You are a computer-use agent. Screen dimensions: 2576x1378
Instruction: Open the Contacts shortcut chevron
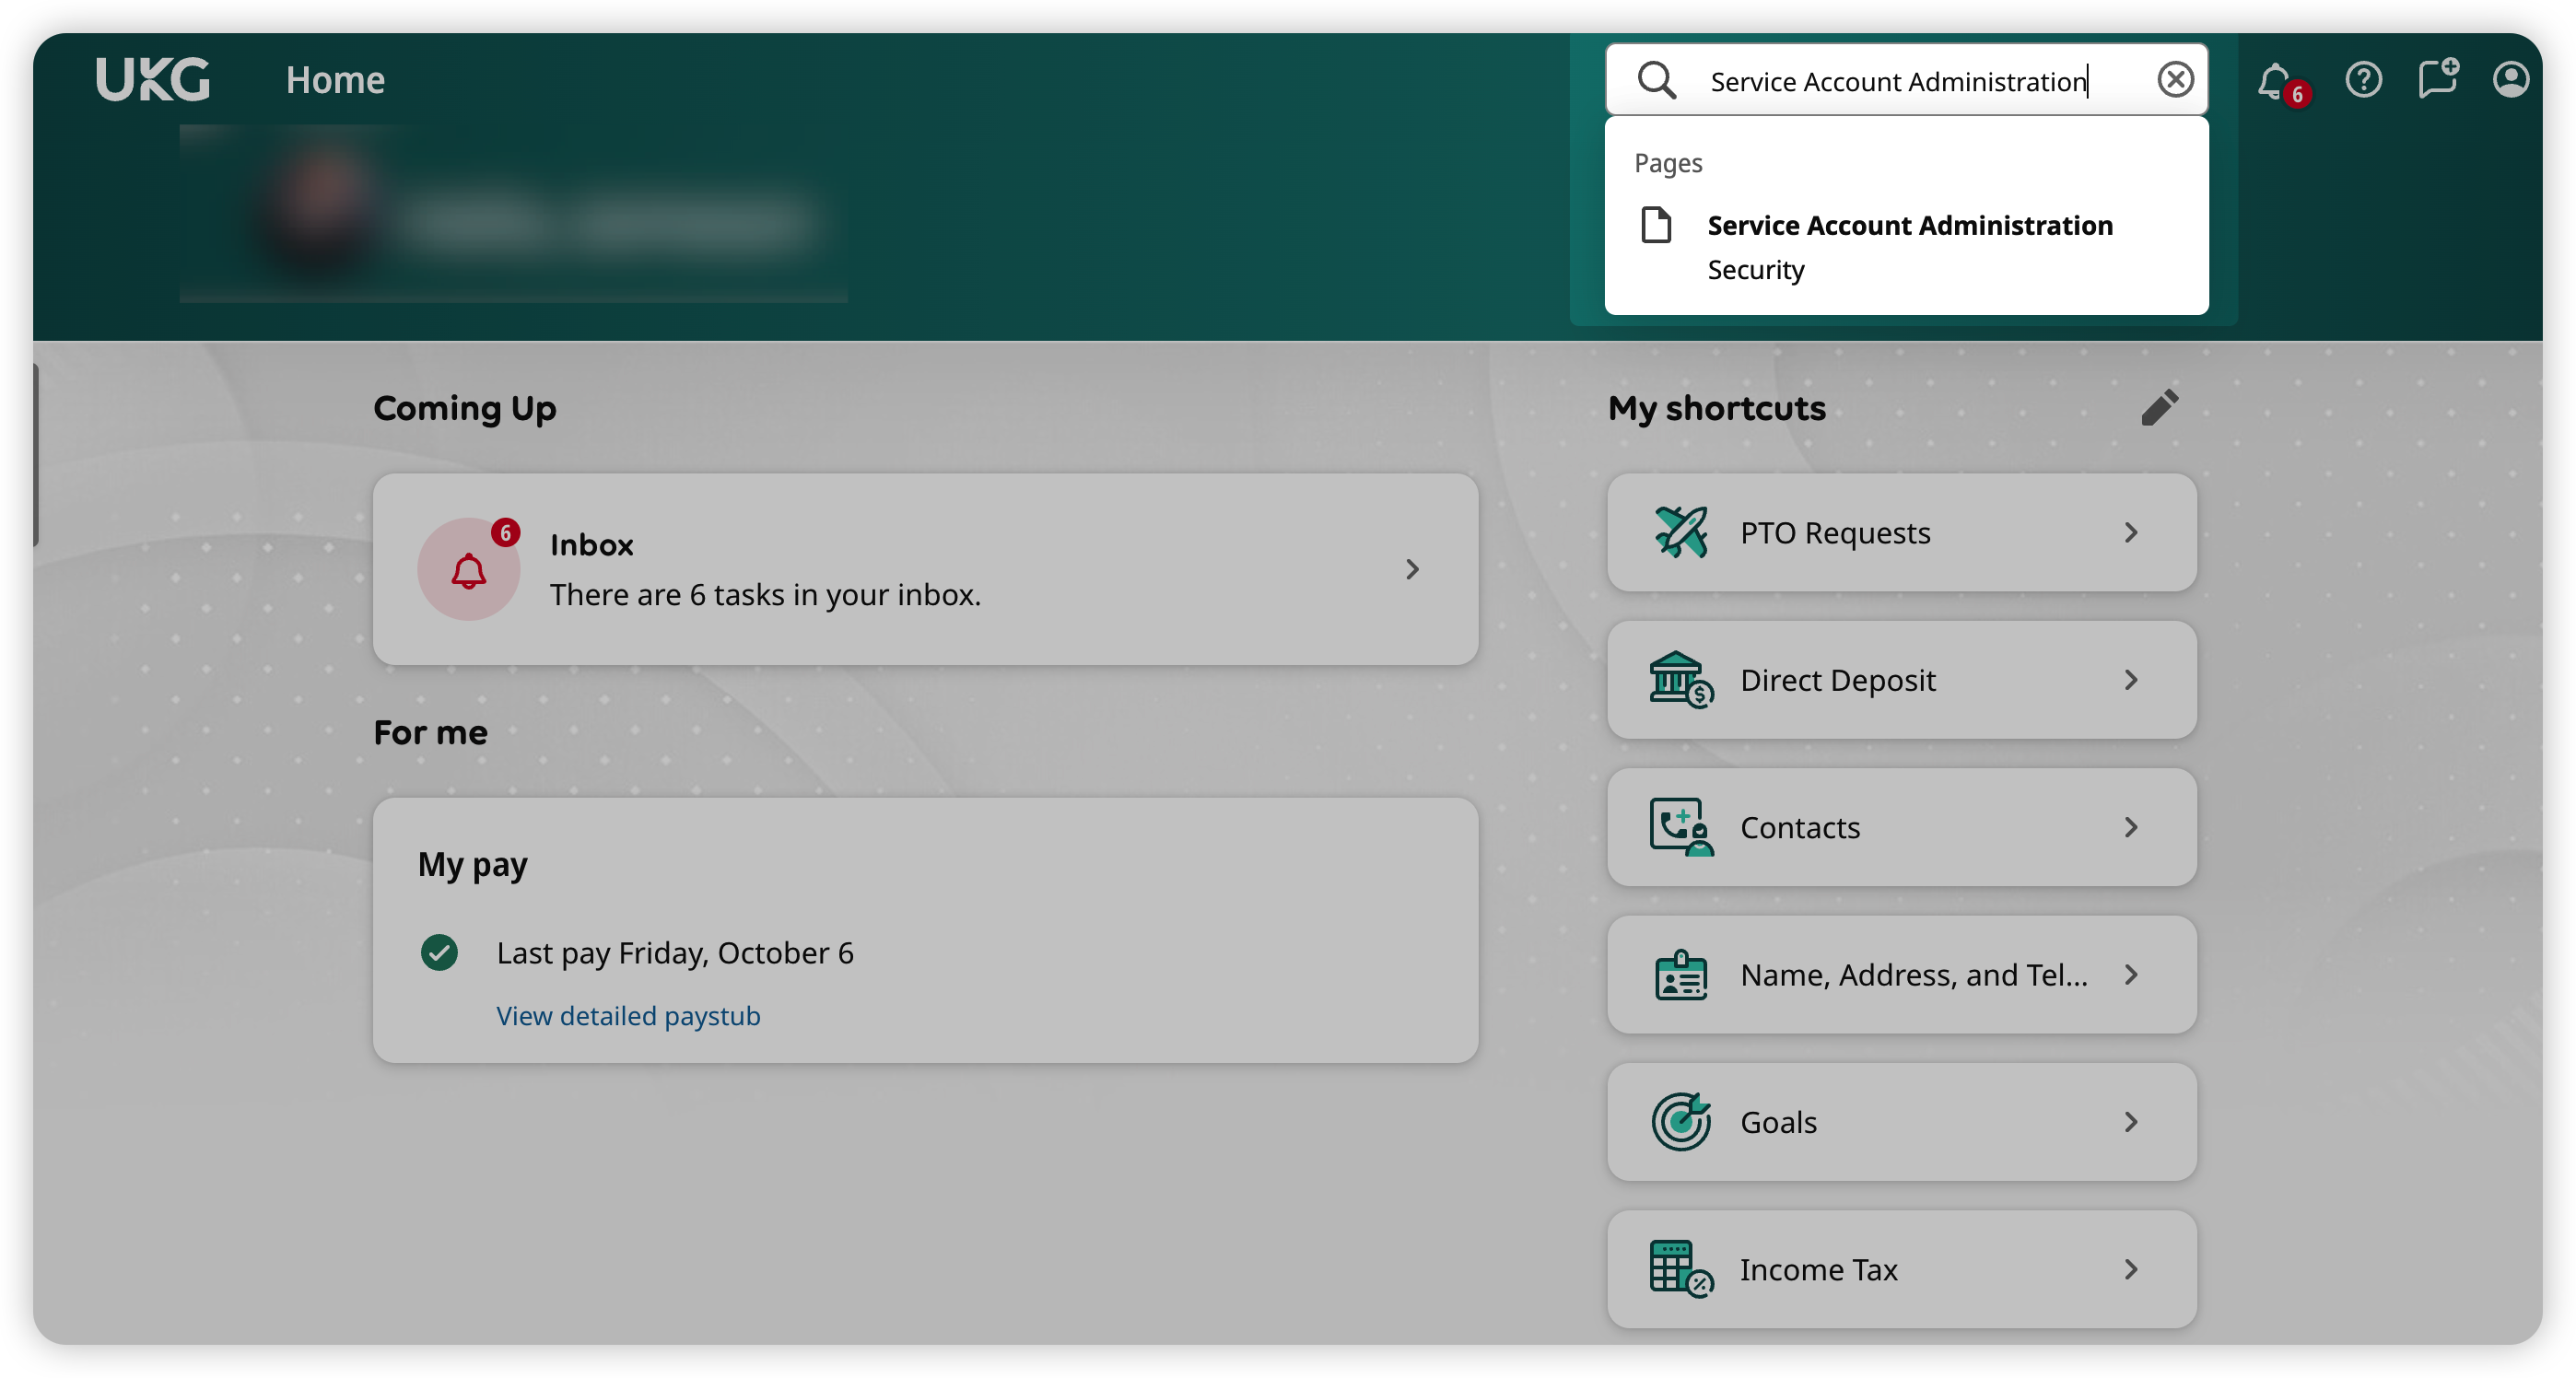tap(2131, 827)
